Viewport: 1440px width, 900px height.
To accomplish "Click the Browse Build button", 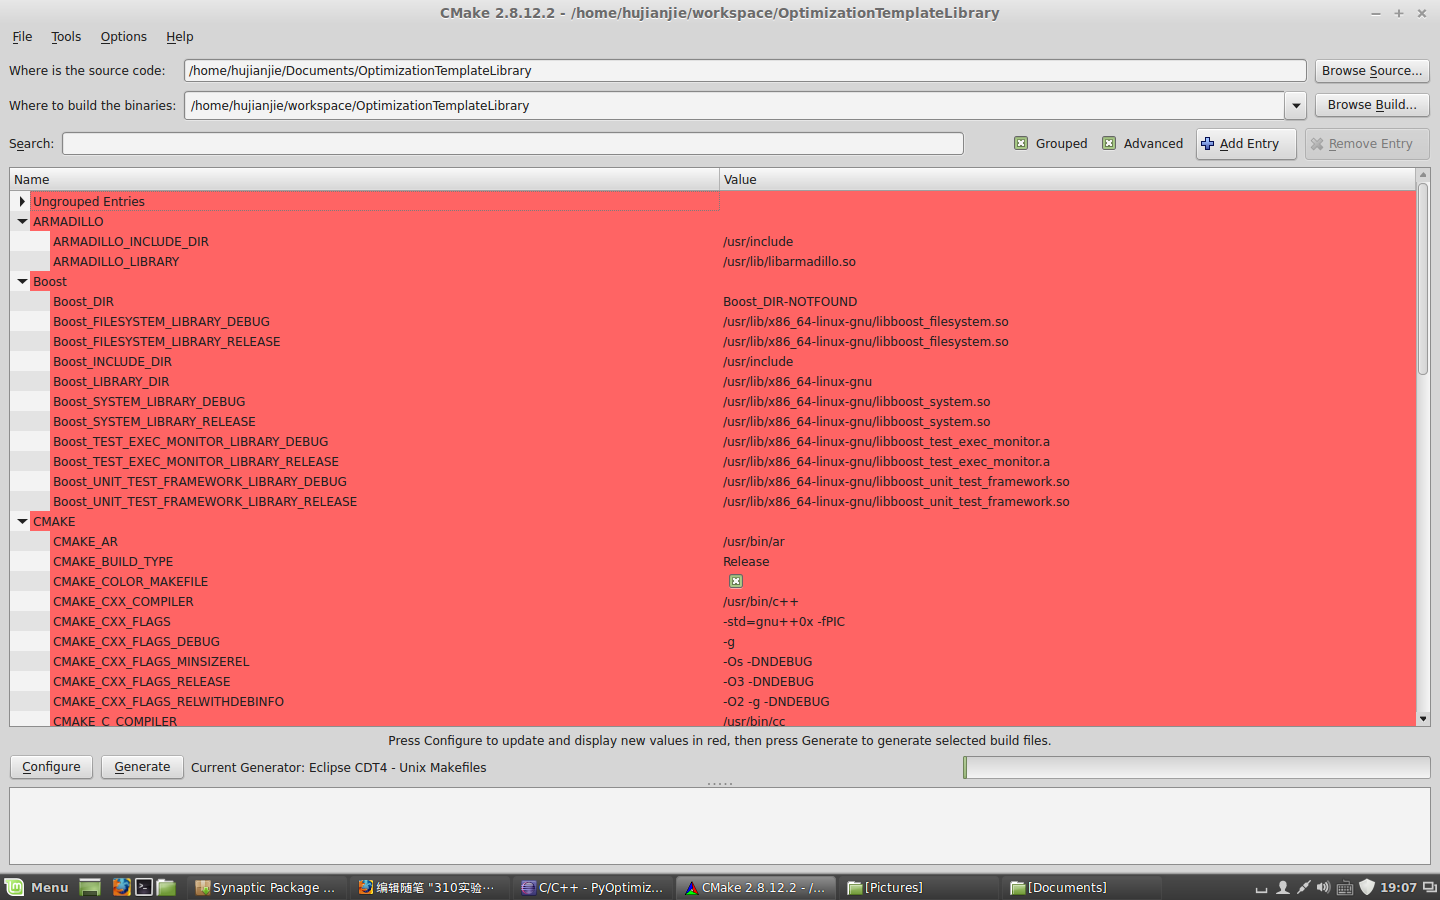I will tap(1372, 104).
